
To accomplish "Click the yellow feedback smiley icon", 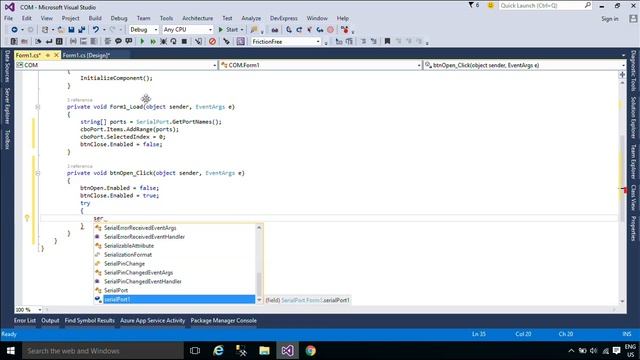I will [491, 5].
